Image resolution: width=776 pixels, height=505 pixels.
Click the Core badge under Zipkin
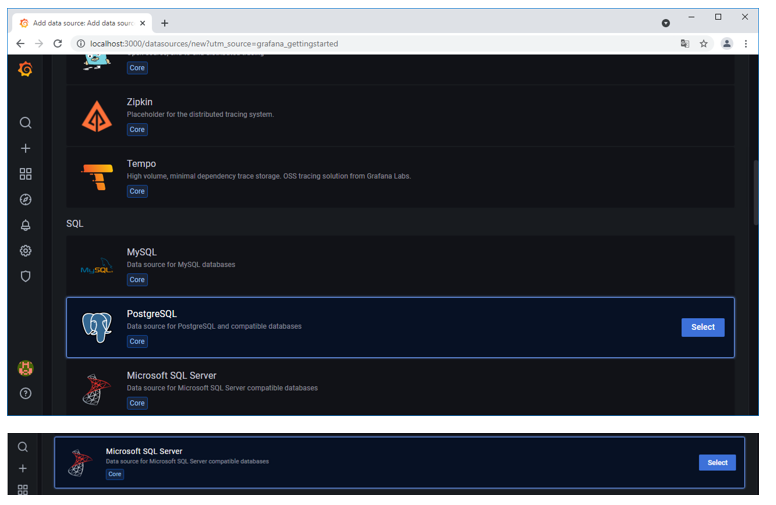(137, 130)
